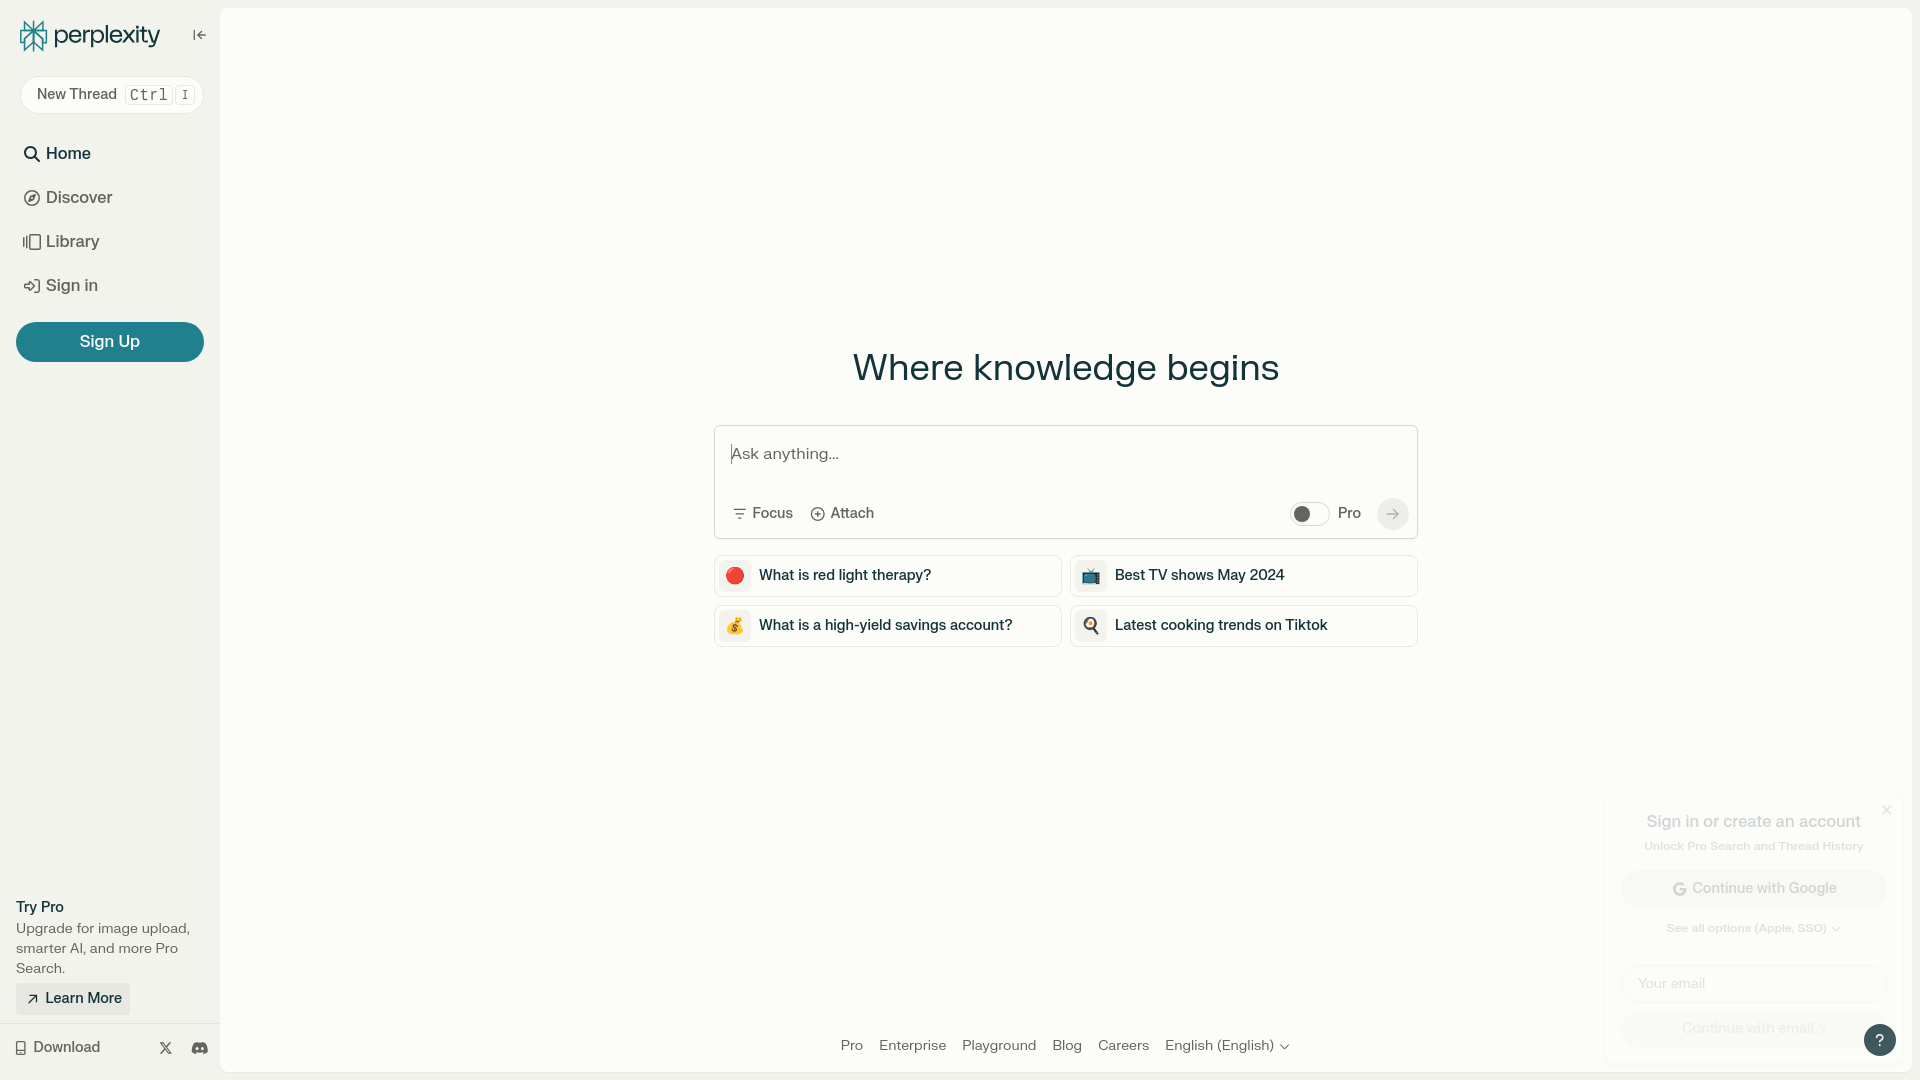Go to the Blog link
This screenshot has height=1080, width=1920.
click(1067, 1046)
